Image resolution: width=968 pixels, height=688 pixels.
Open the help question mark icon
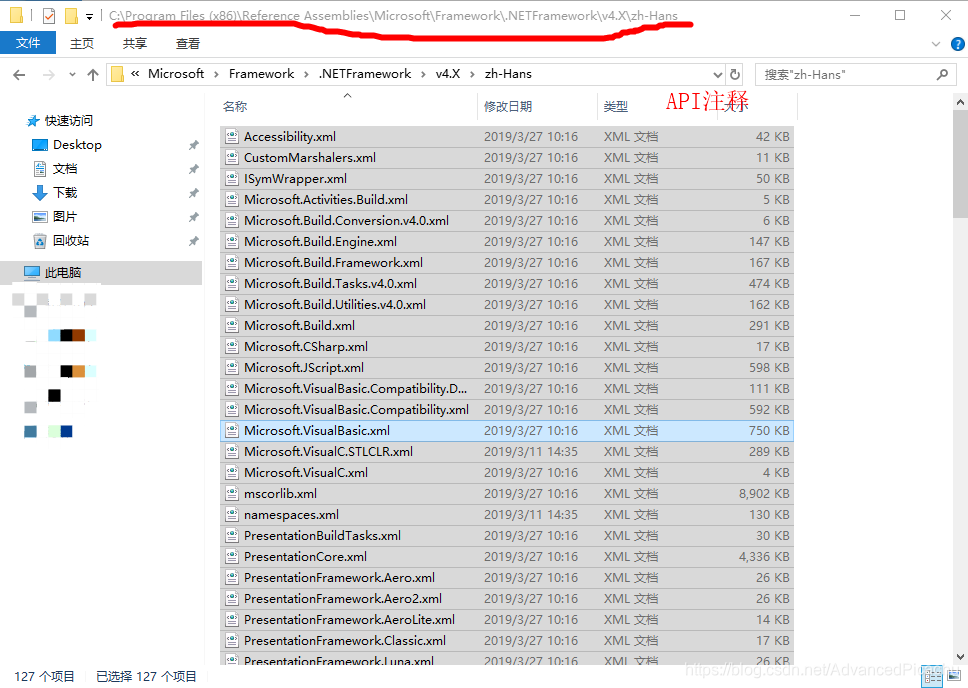[958, 44]
